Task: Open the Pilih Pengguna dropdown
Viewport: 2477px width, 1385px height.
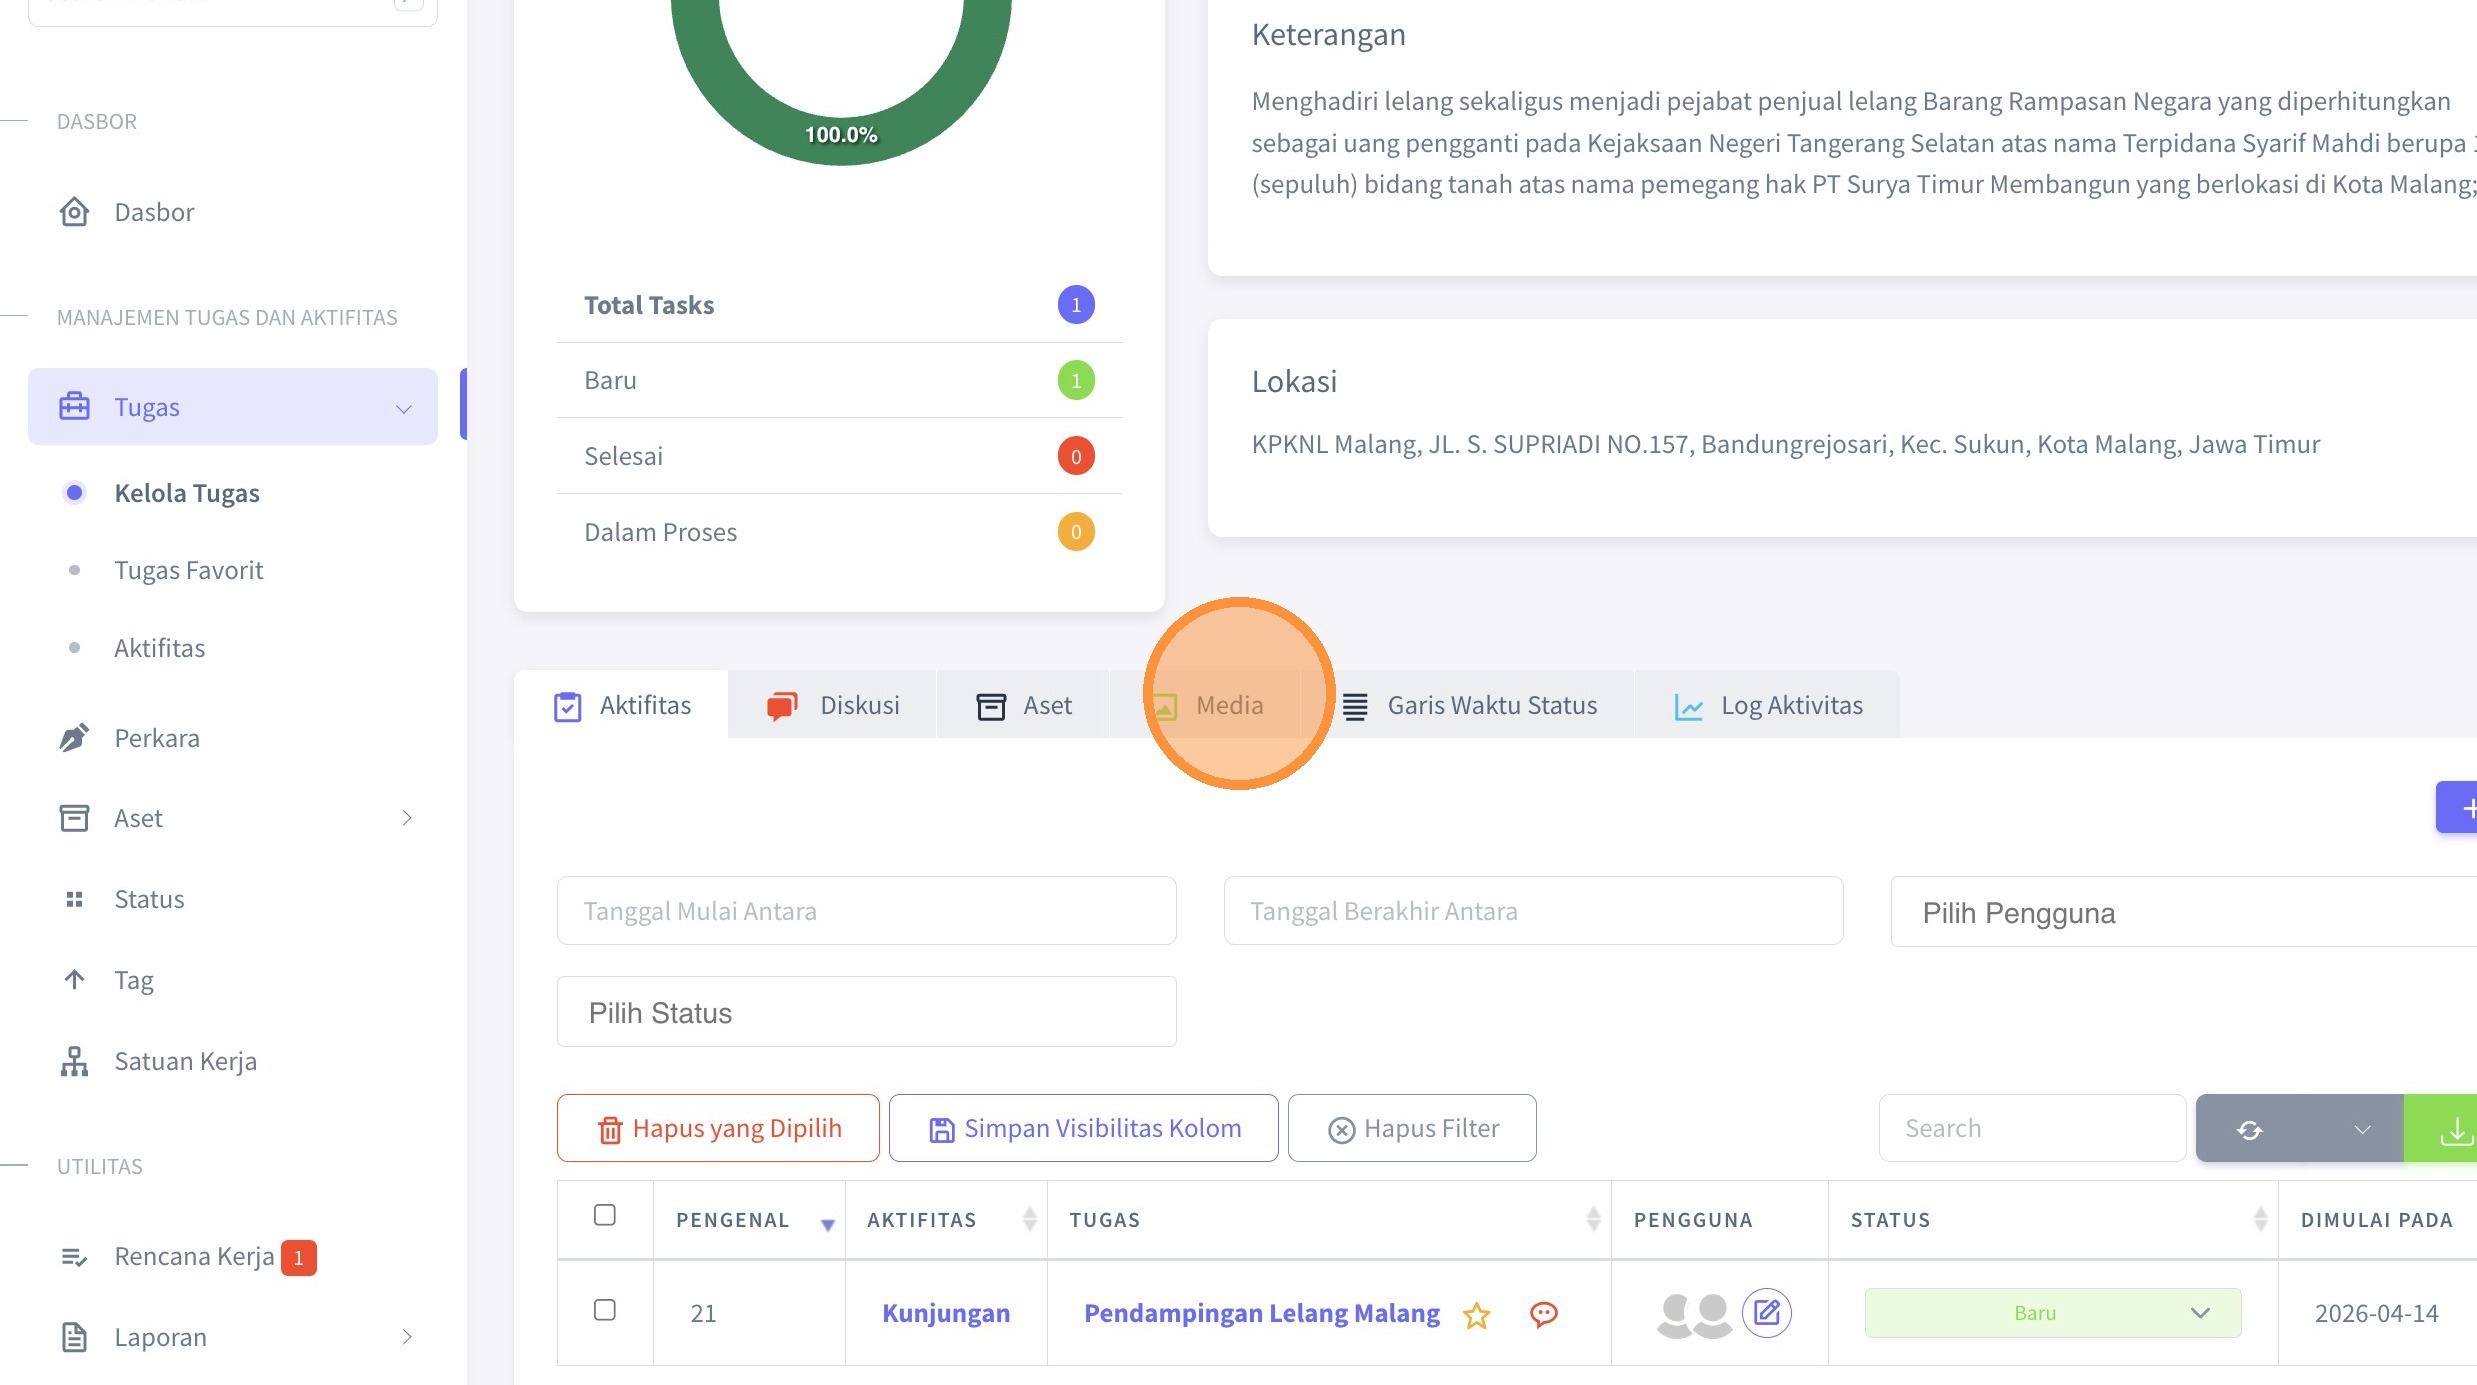Action: [x=2184, y=912]
